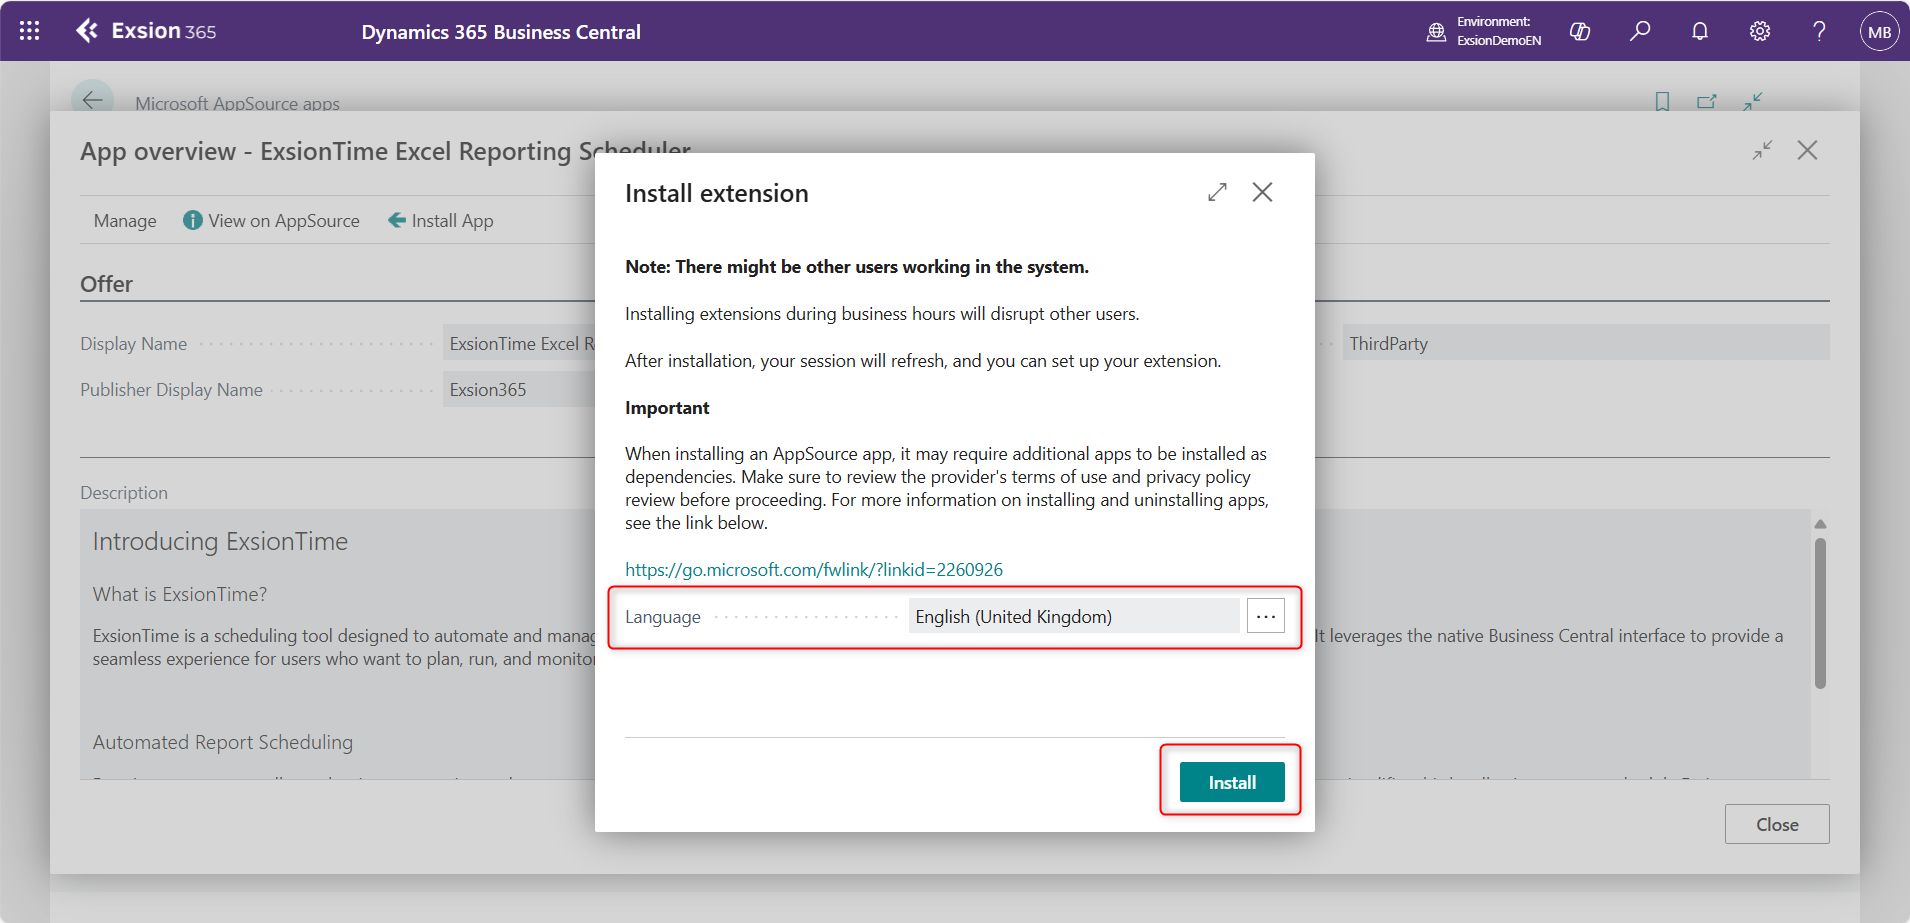This screenshot has height=923, width=1910.
Task: Click the Language field showing English (United Kingdom)
Action: [1074, 616]
